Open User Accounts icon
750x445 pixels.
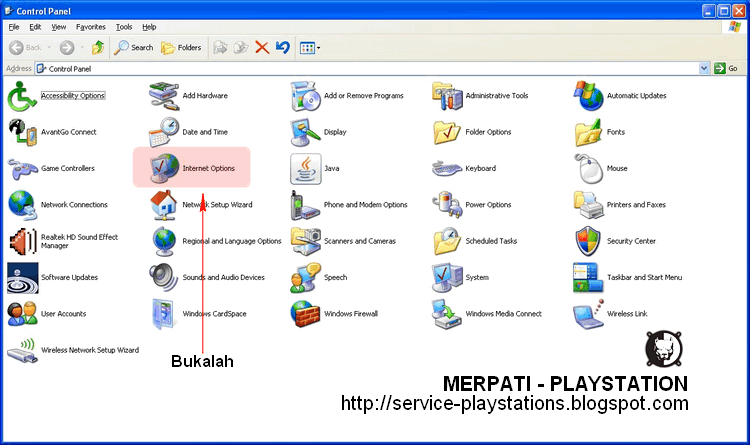click(22, 314)
